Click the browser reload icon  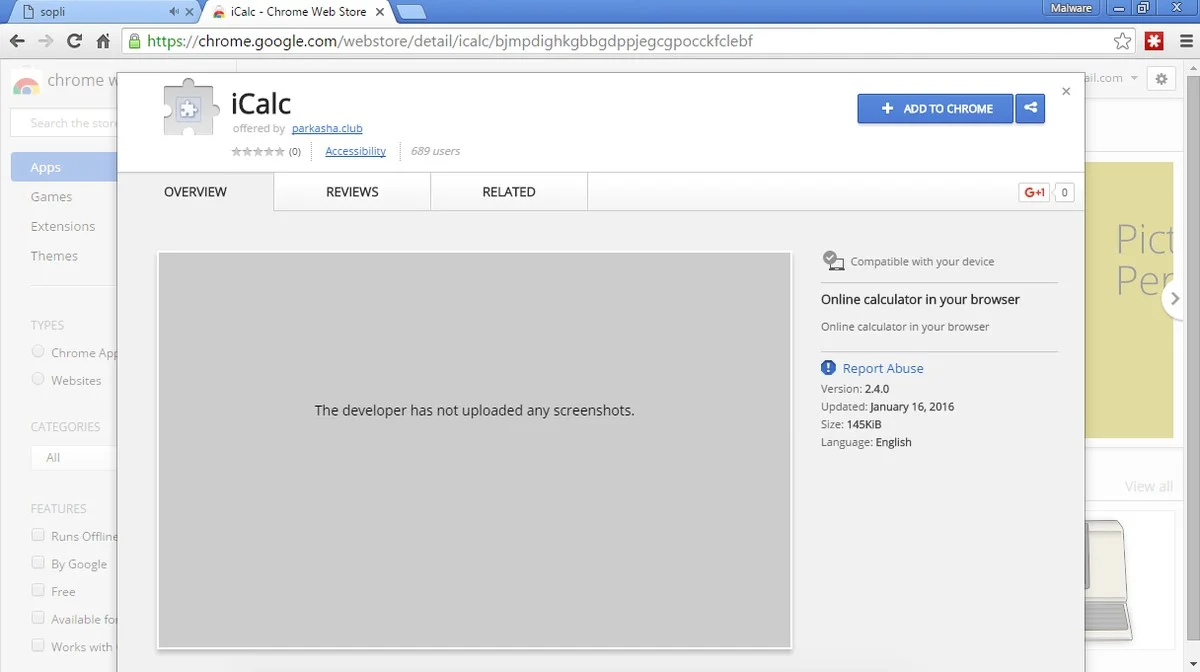(74, 41)
